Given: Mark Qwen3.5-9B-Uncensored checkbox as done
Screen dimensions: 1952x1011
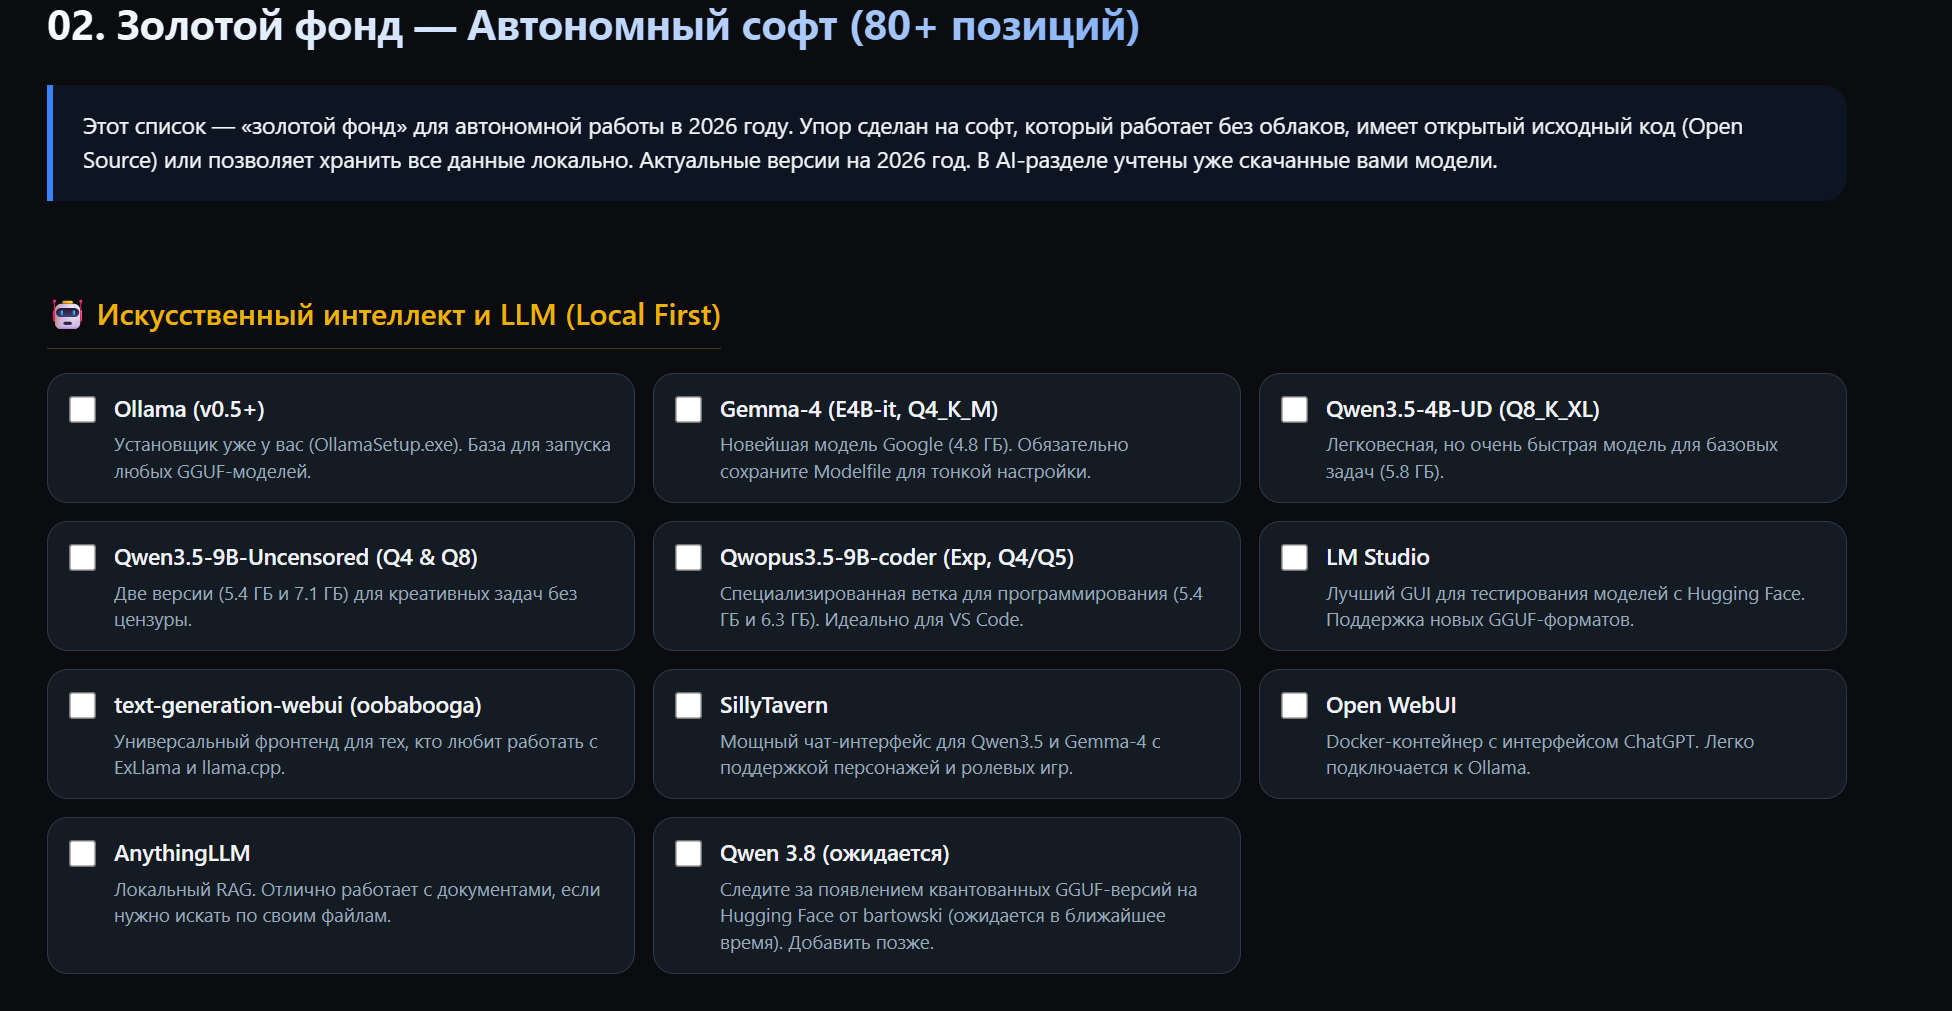Looking at the screenshot, I should 82,557.
